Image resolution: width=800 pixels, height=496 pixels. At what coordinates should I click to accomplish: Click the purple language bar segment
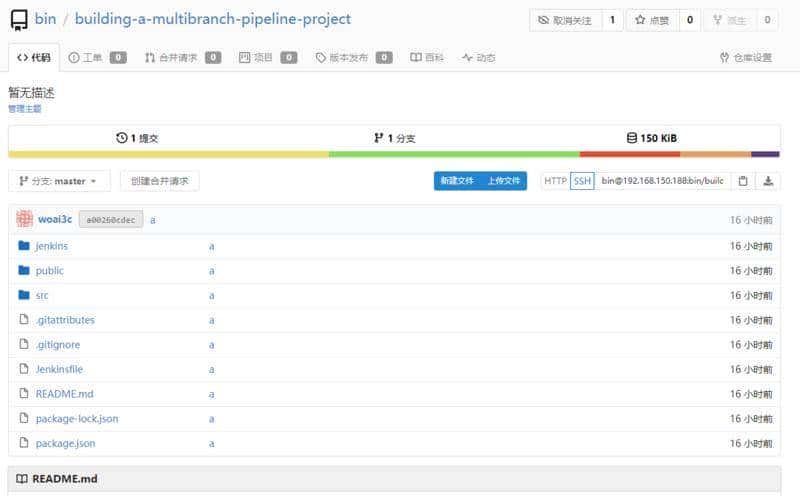pos(765,154)
